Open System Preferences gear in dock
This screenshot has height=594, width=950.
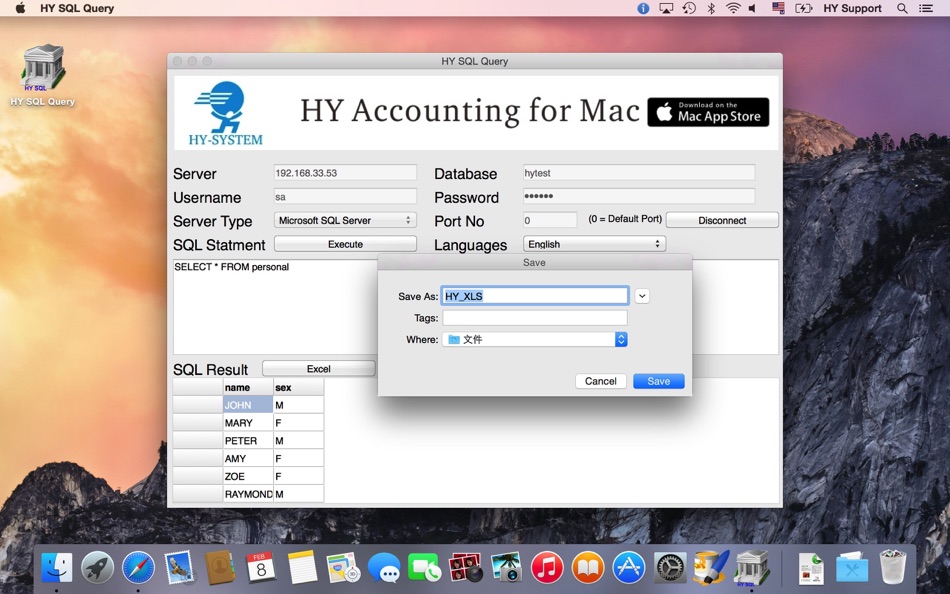point(669,568)
